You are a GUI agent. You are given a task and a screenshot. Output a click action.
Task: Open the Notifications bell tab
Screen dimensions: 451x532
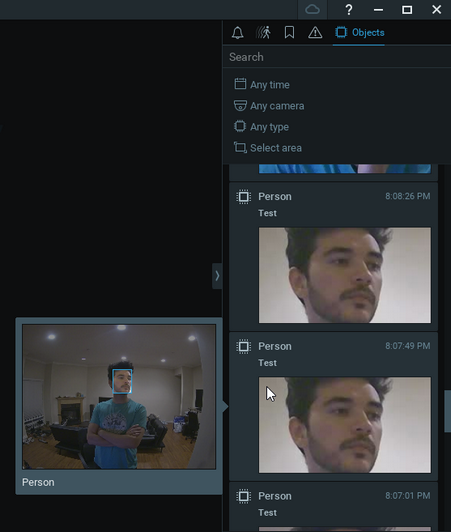[238, 33]
